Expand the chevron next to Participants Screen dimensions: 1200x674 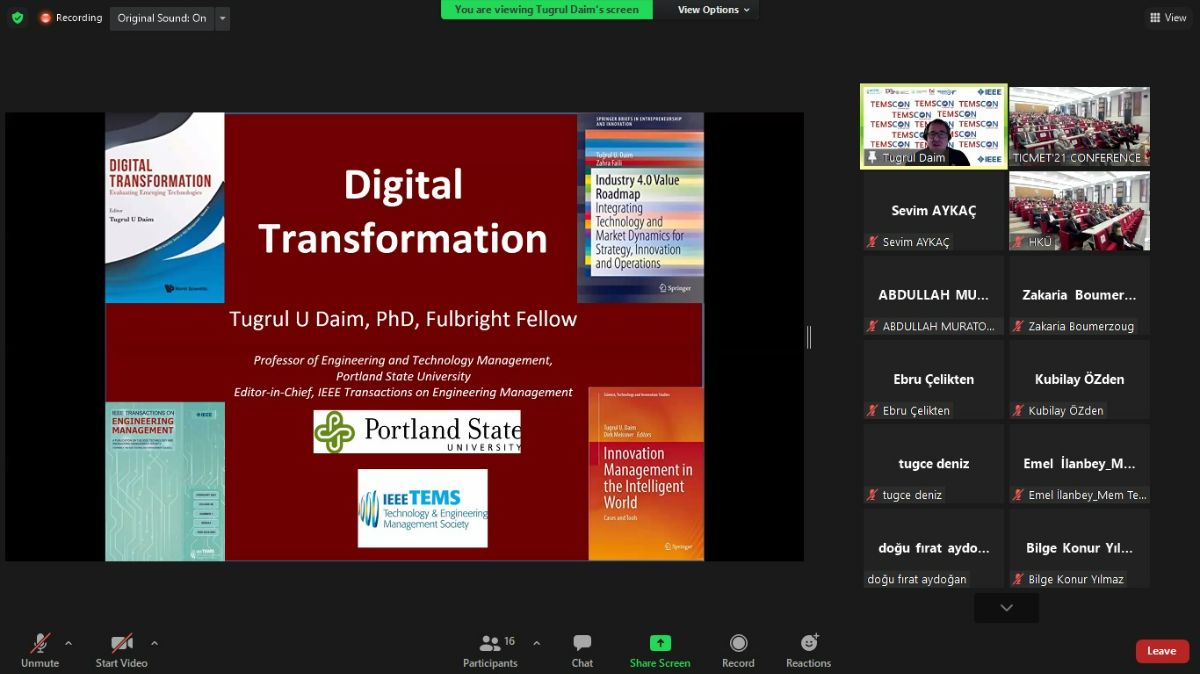pos(536,643)
